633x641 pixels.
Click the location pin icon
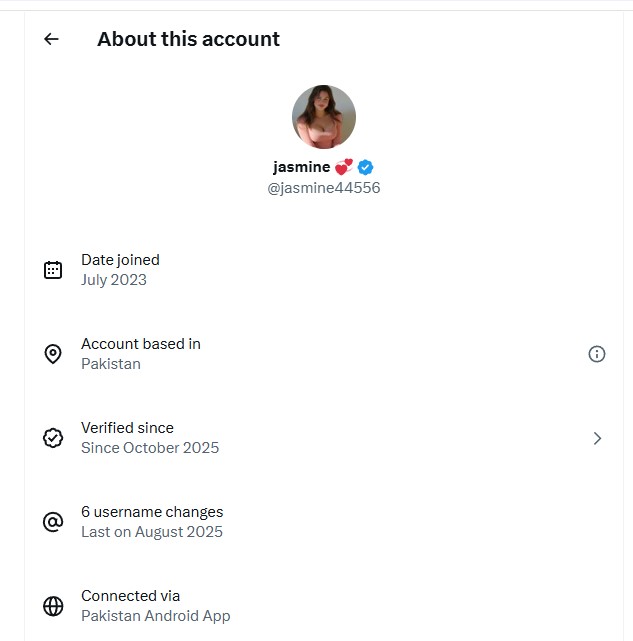pyautogui.click(x=53, y=354)
